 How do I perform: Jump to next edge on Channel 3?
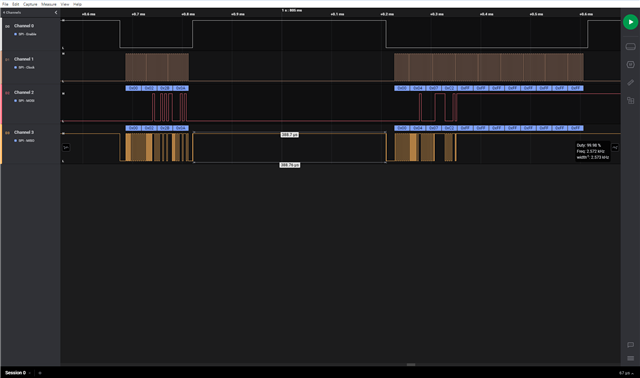pos(615,147)
